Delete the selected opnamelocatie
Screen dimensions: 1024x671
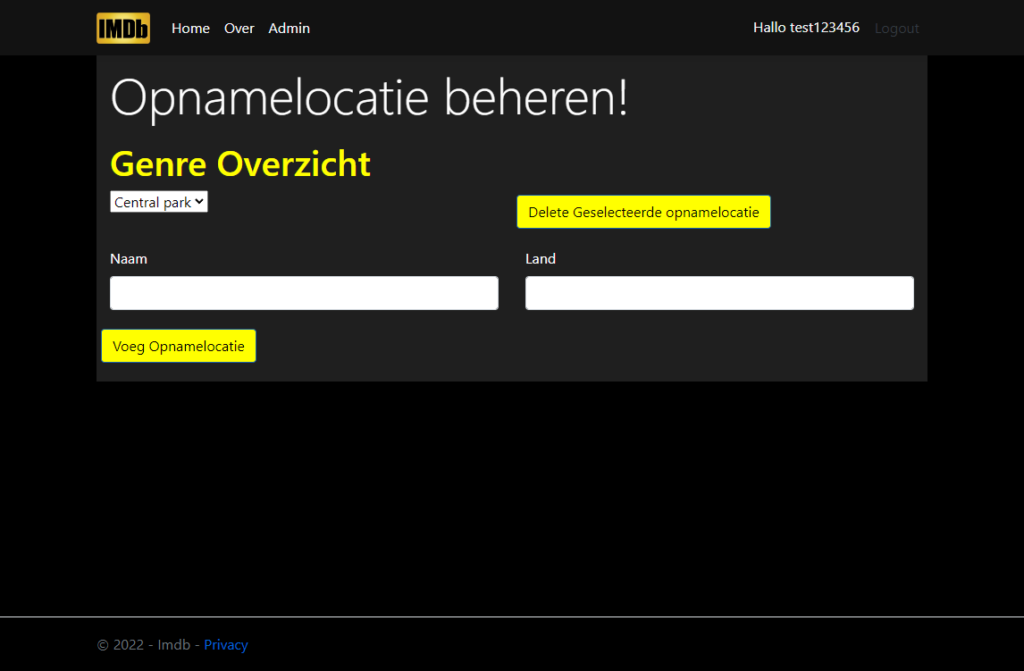tap(643, 212)
